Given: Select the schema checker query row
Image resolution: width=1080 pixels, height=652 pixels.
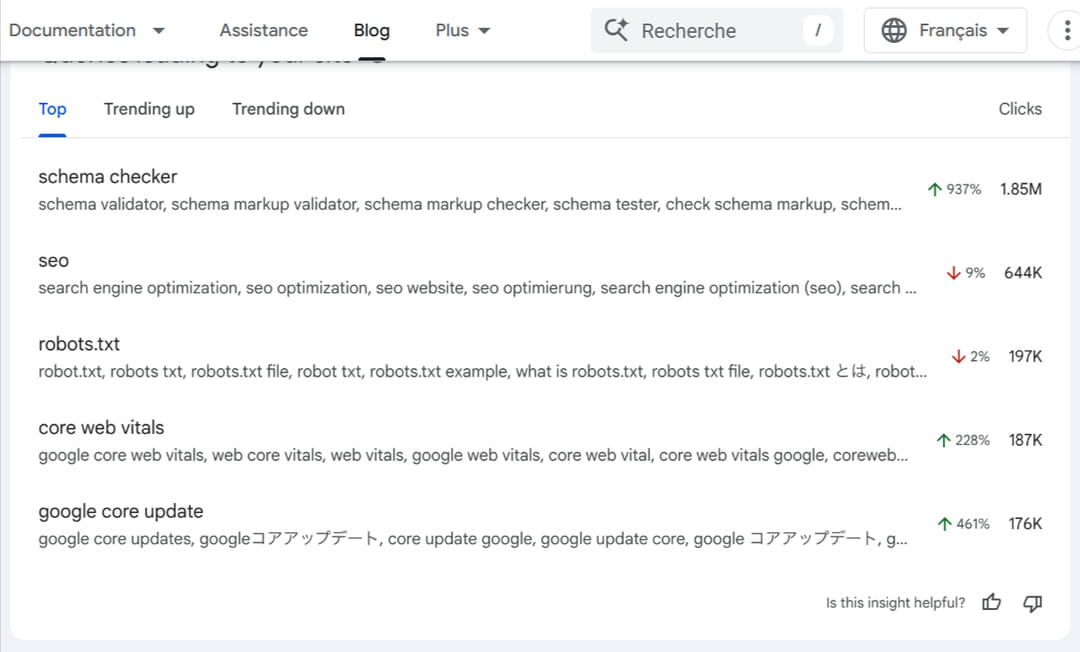Looking at the screenshot, I should [x=108, y=177].
